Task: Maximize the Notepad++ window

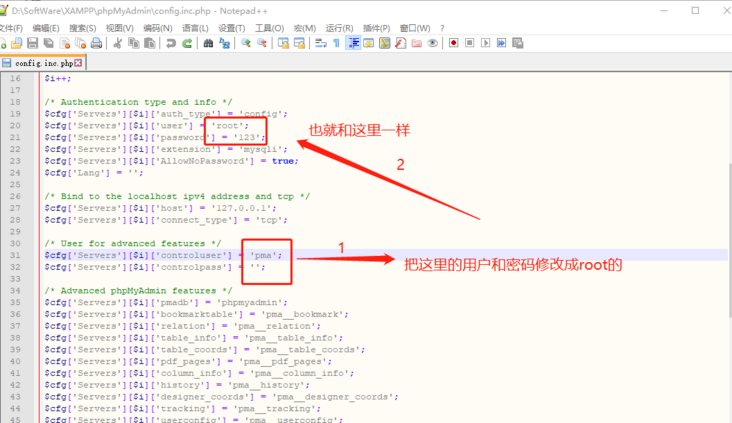Action: click(695, 11)
